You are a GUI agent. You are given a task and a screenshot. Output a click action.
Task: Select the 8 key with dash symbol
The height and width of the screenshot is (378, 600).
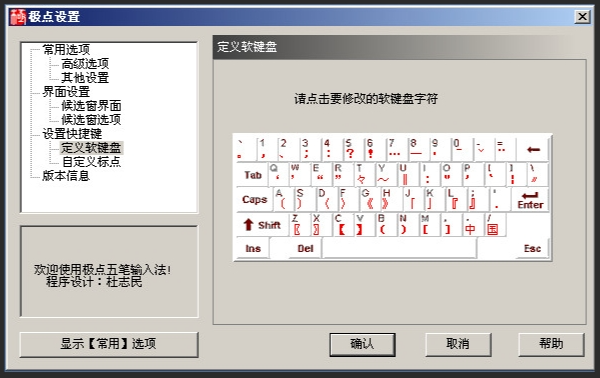coord(419,149)
